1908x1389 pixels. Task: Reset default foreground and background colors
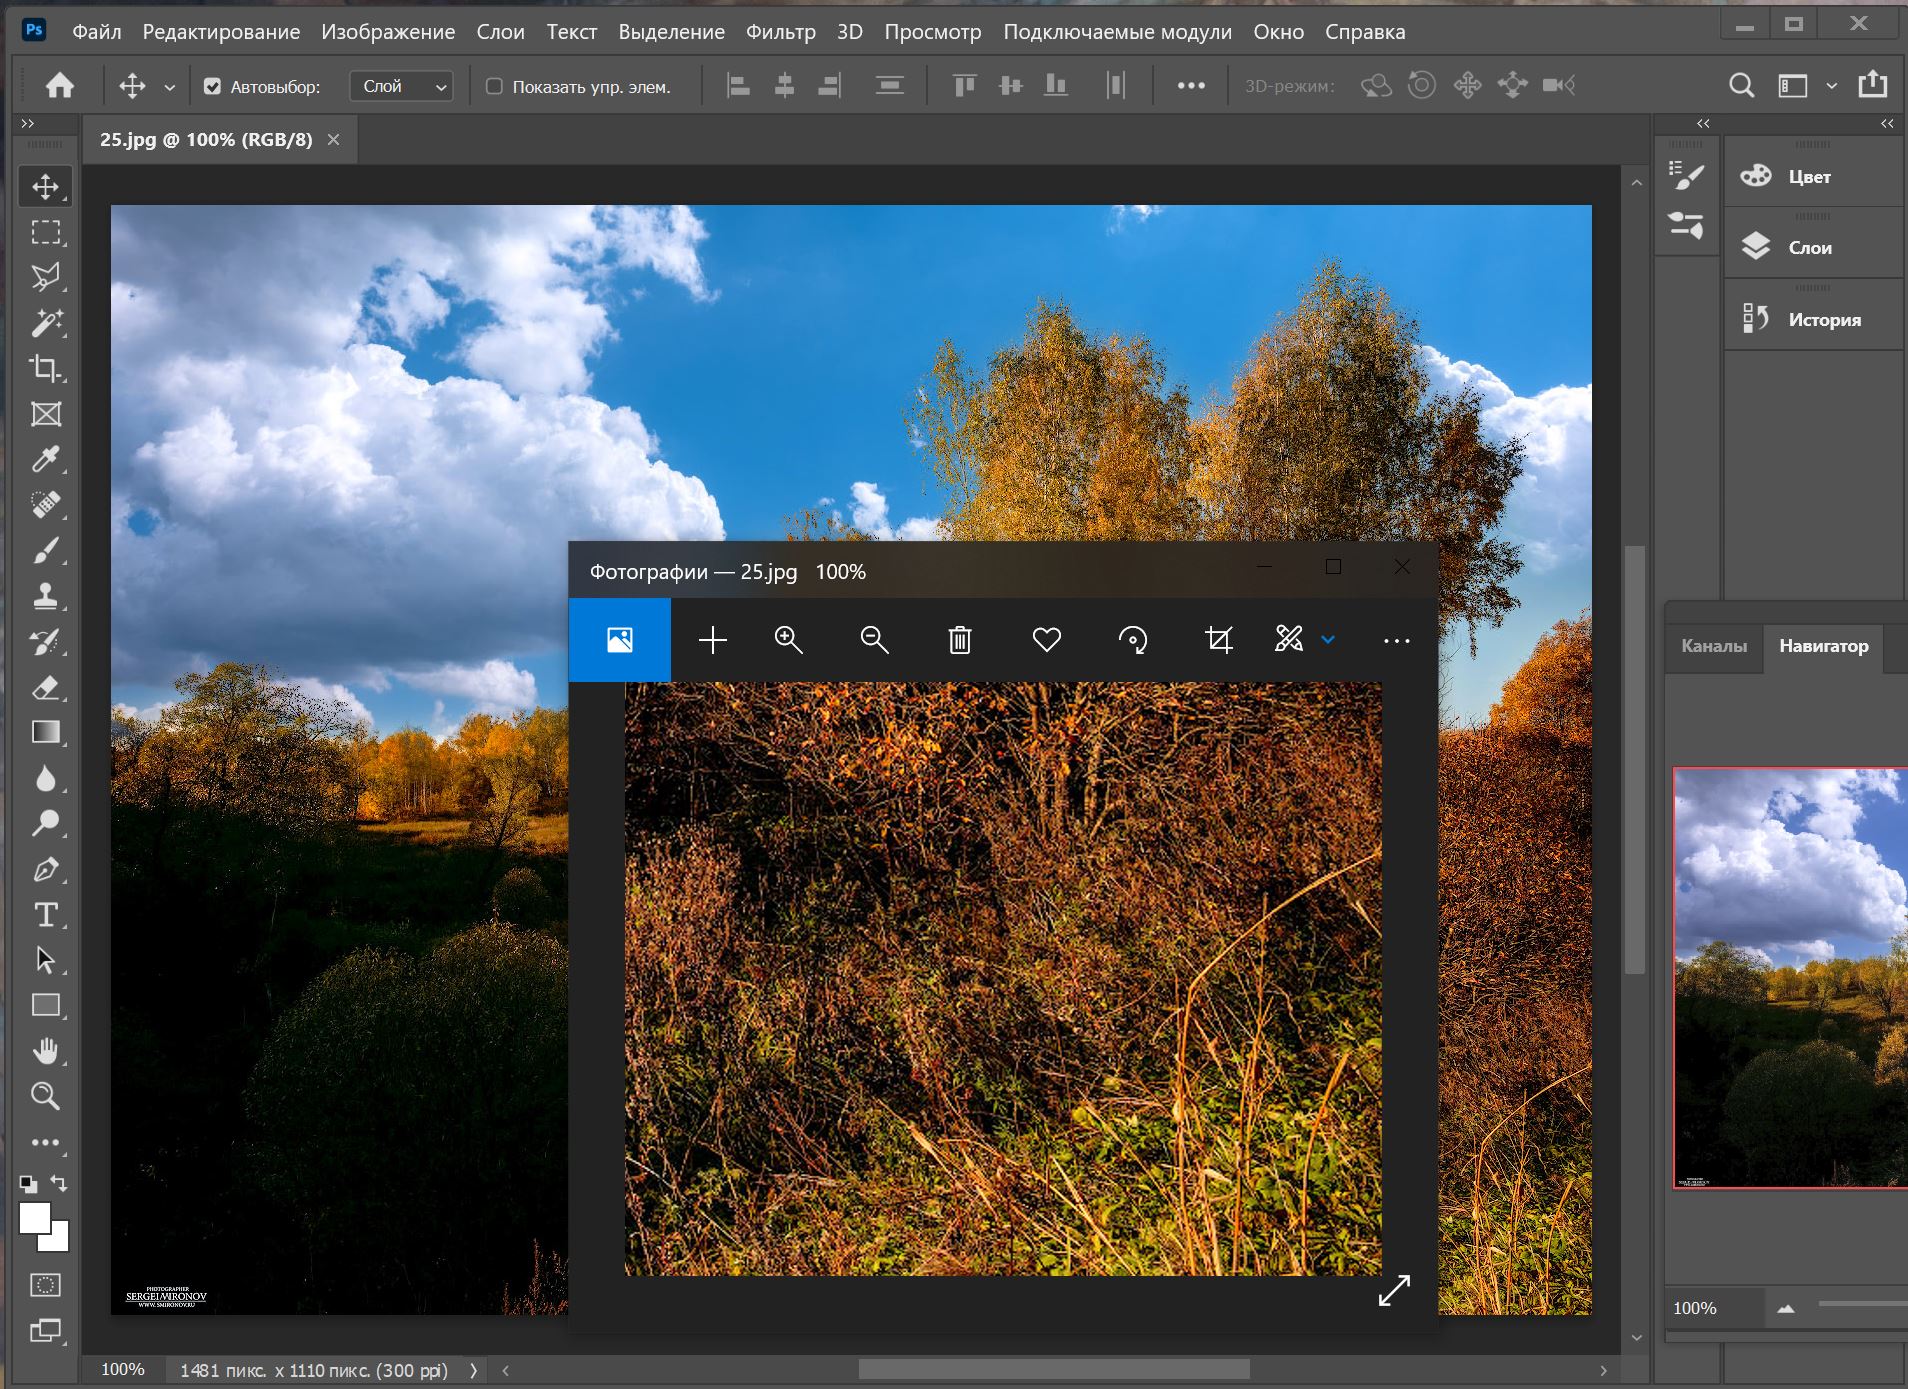[x=29, y=1184]
